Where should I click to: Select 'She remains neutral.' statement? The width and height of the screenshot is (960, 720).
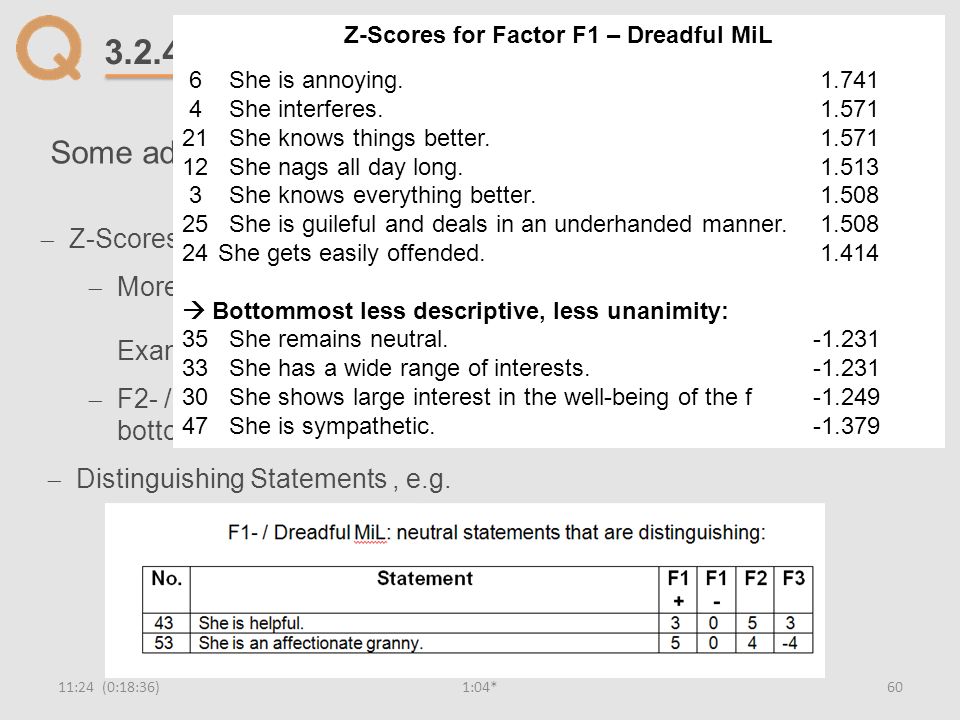[x=338, y=339]
